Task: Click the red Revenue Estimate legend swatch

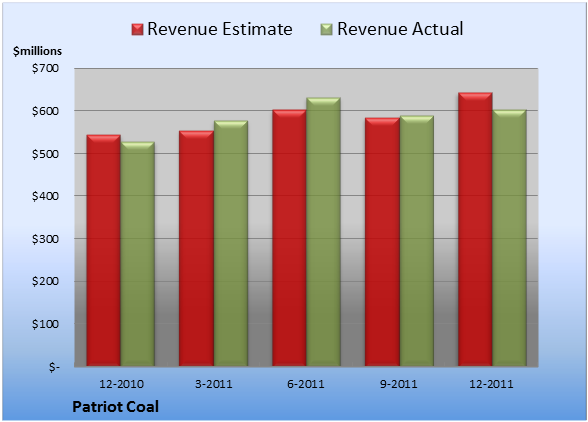Action: pyautogui.click(x=137, y=30)
